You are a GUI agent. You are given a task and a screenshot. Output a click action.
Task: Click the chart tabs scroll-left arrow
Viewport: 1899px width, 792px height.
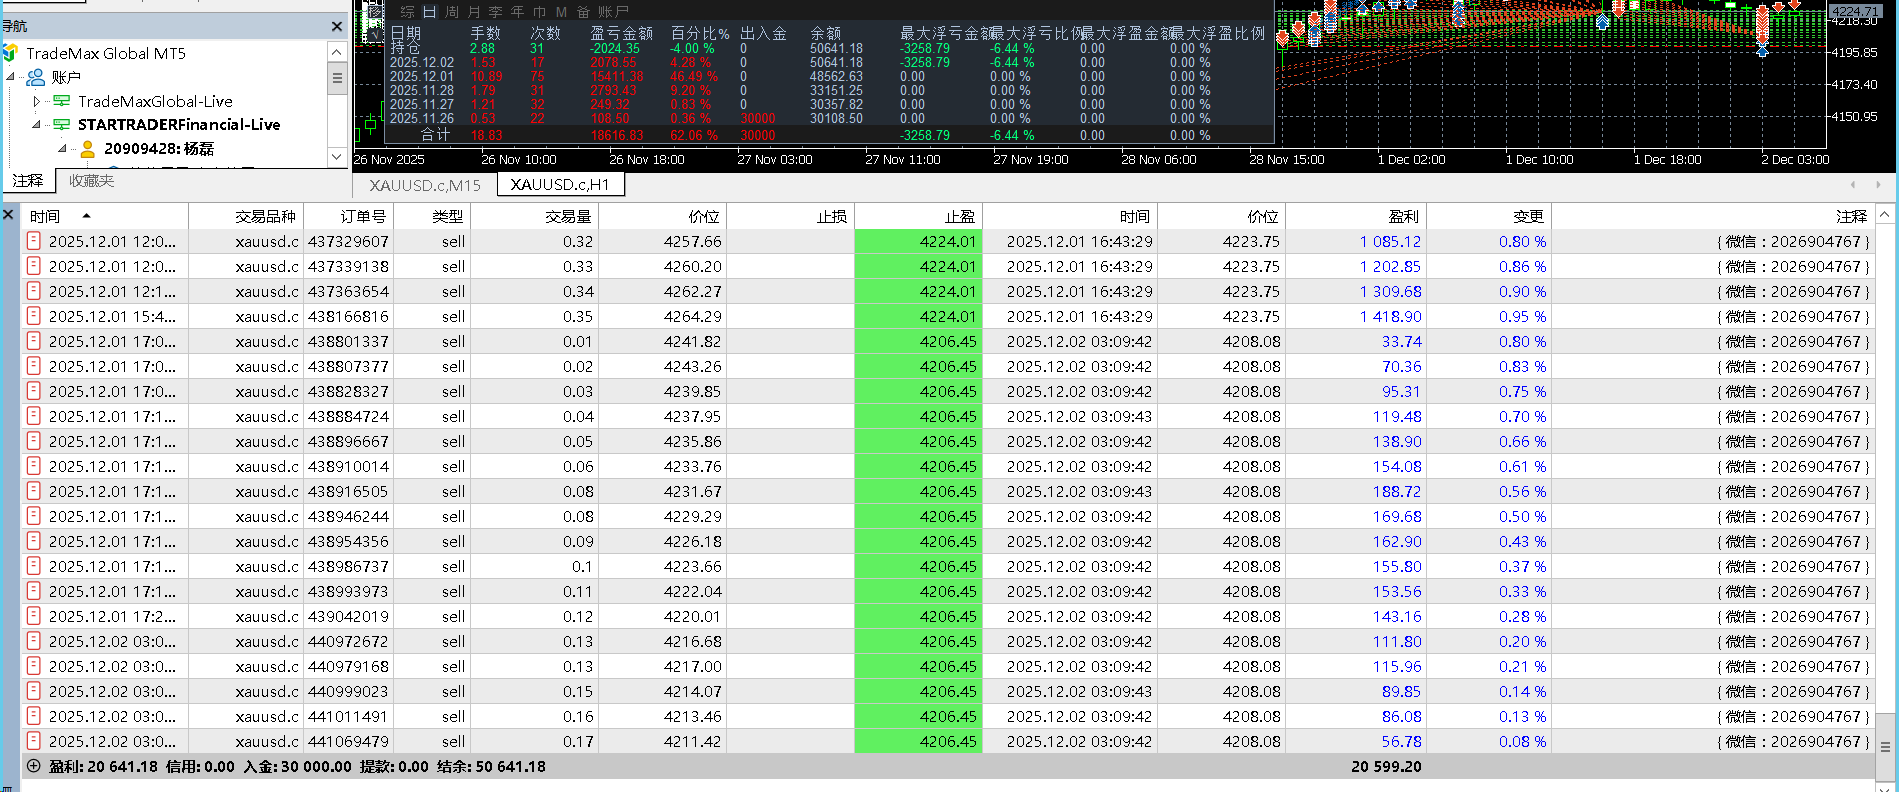tap(1853, 185)
